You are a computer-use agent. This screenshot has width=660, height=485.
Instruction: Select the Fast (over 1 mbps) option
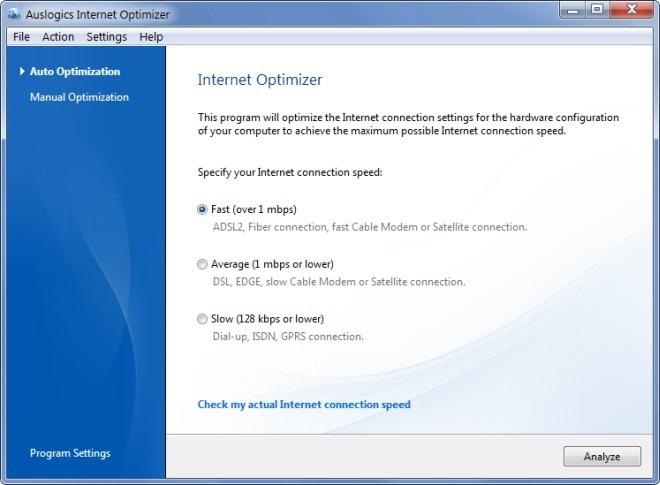tap(203, 209)
